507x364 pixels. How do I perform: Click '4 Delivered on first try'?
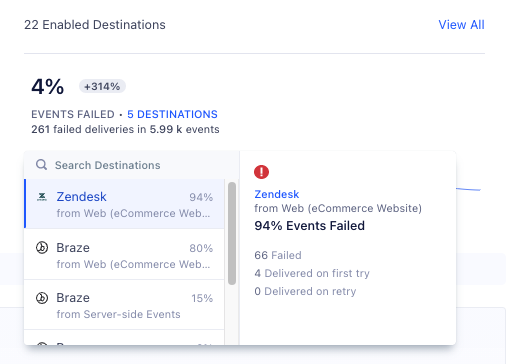312,273
